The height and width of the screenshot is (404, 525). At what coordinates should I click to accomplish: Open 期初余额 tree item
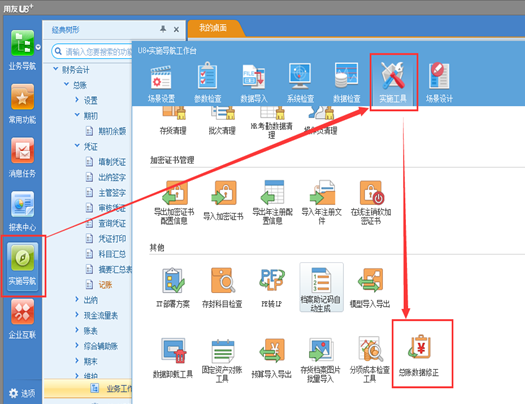[106, 131]
